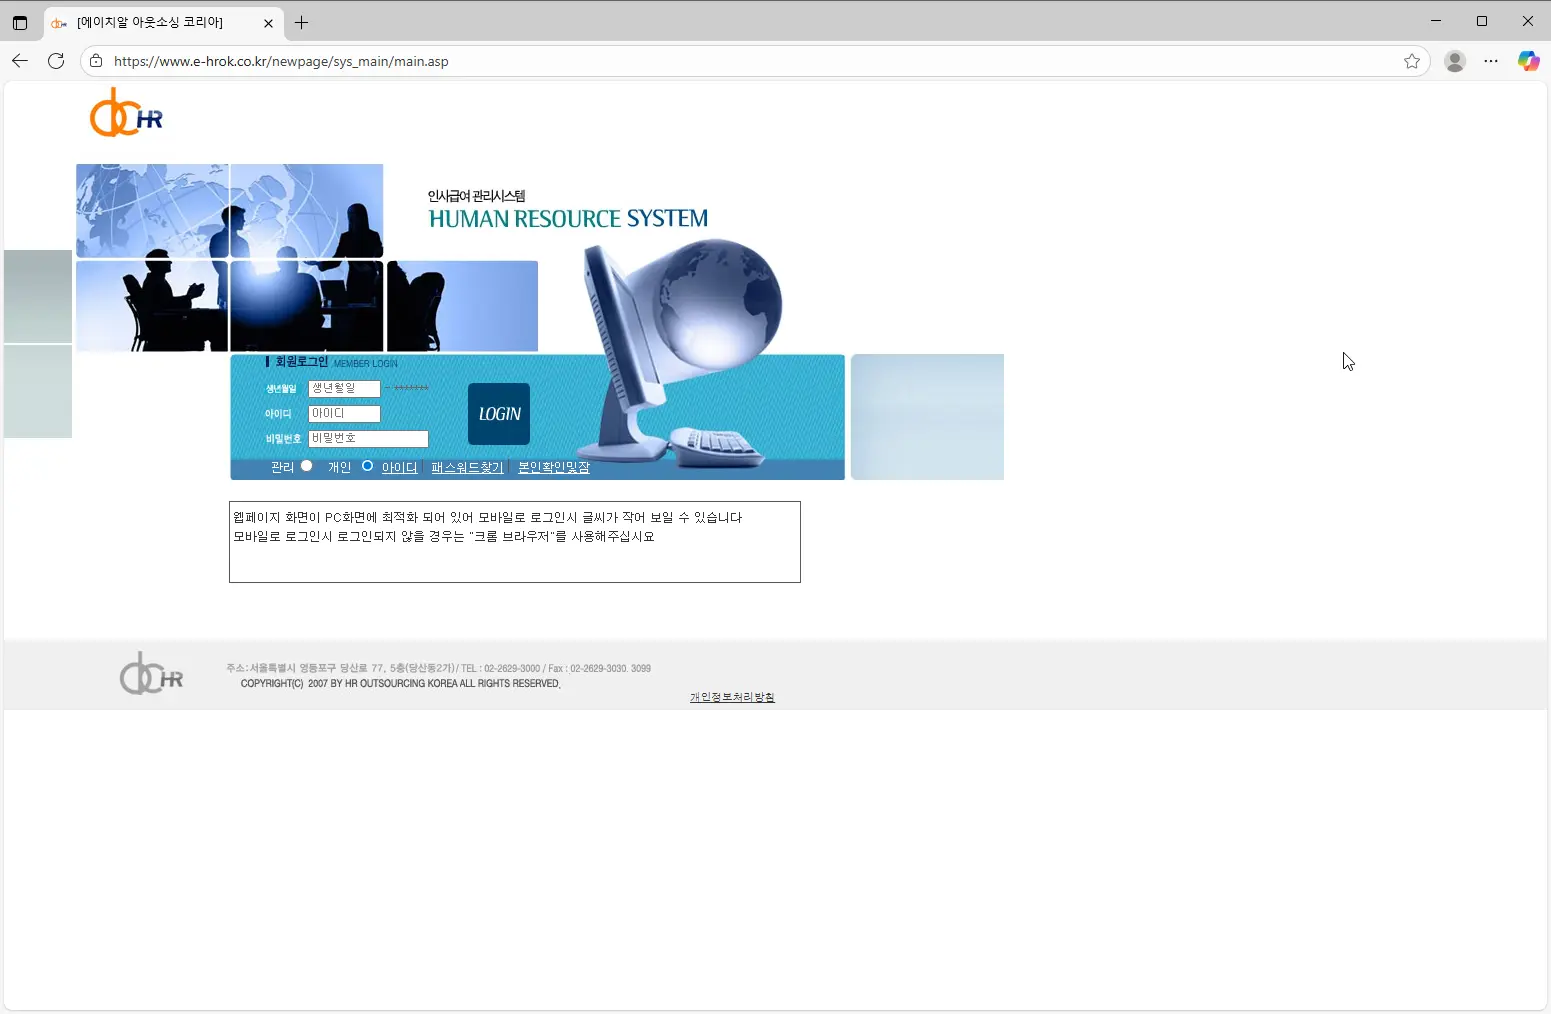Select the 개인 radio button

[367, 466]
